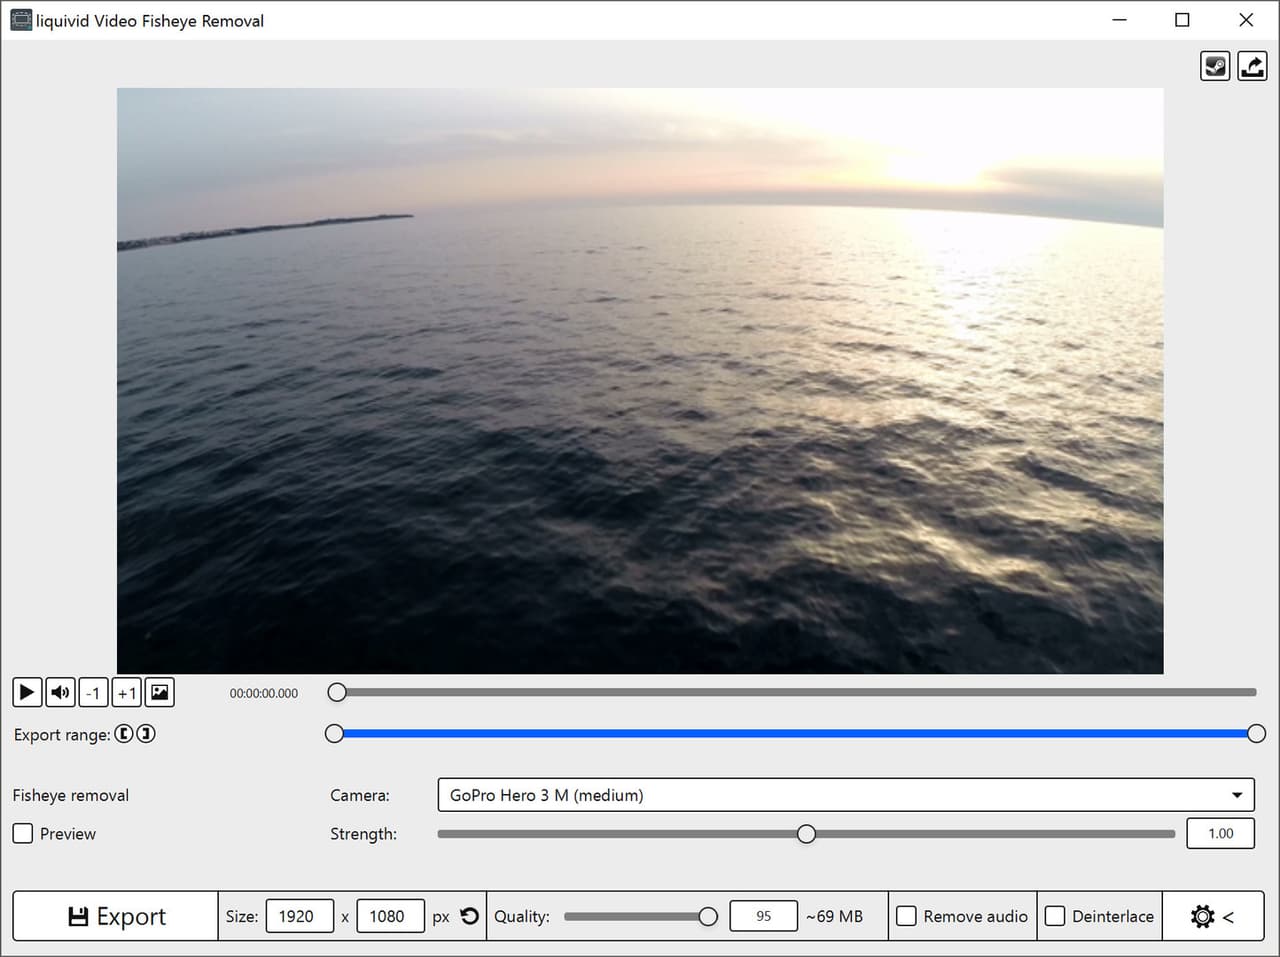Click the video preview image

640,380
